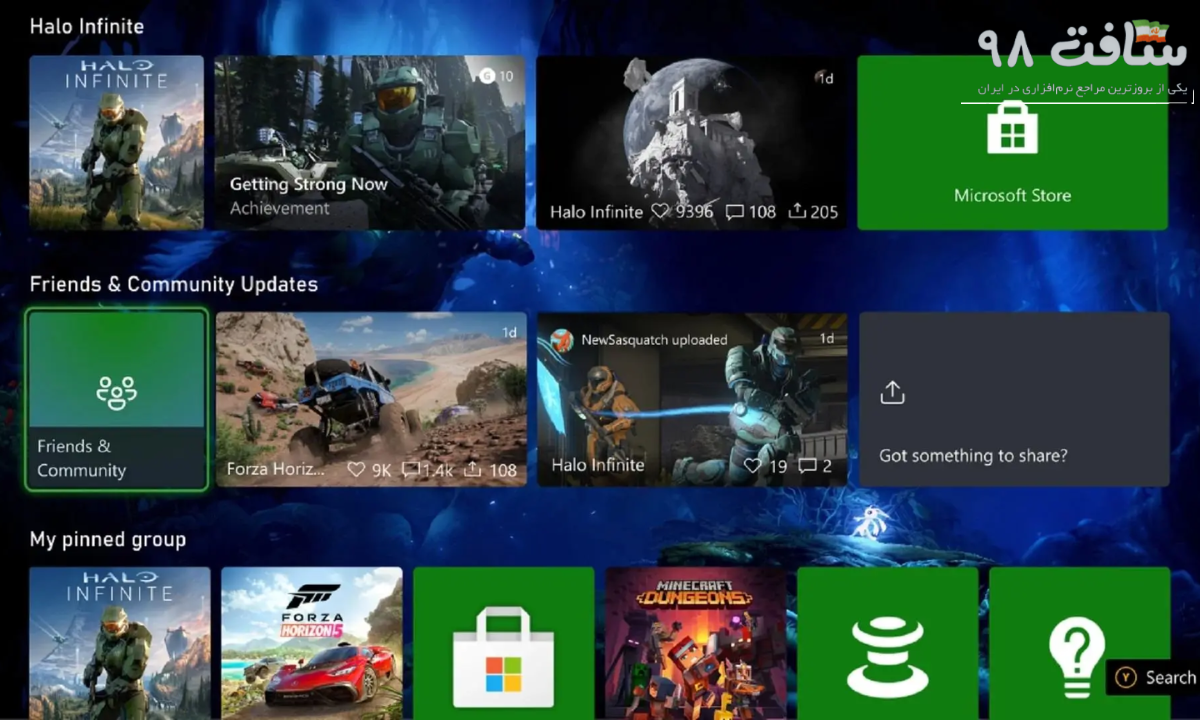Click the gamerscore icon on the achievement tile

click(x=487, y=76)
